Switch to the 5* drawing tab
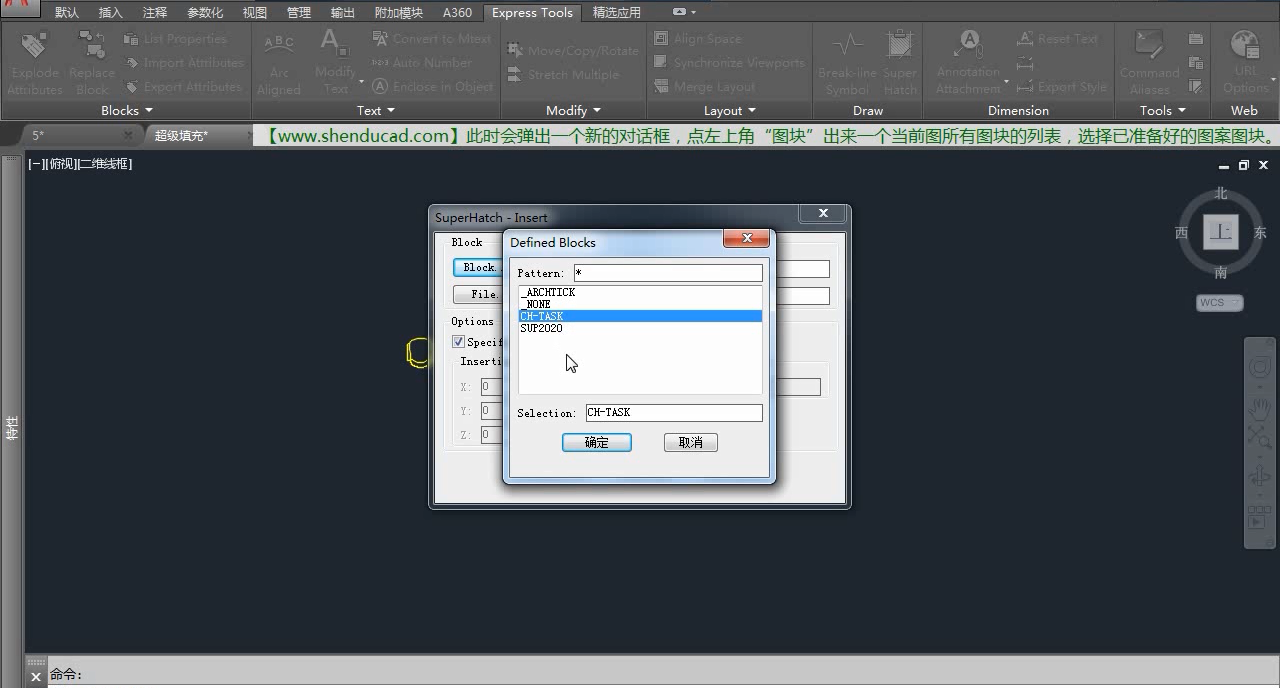Image resolution: width=1280 pixels, height=688 pixels. [x=38, y=135]
